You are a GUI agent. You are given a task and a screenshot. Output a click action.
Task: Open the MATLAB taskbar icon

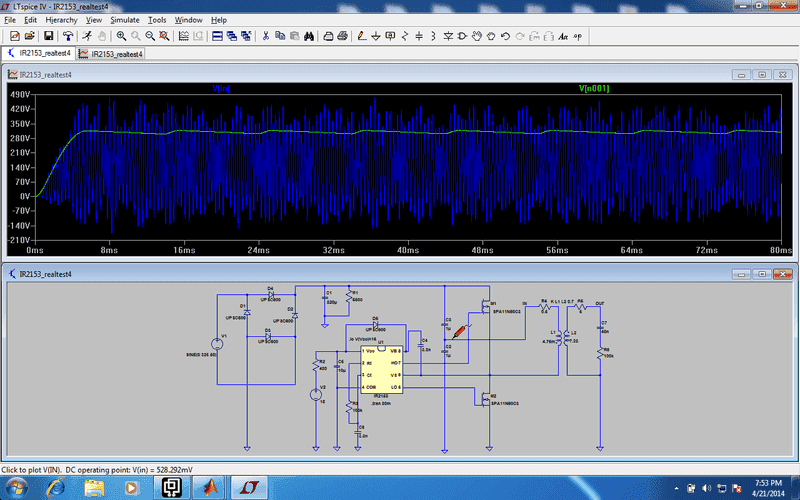click(x=210, y=488)
